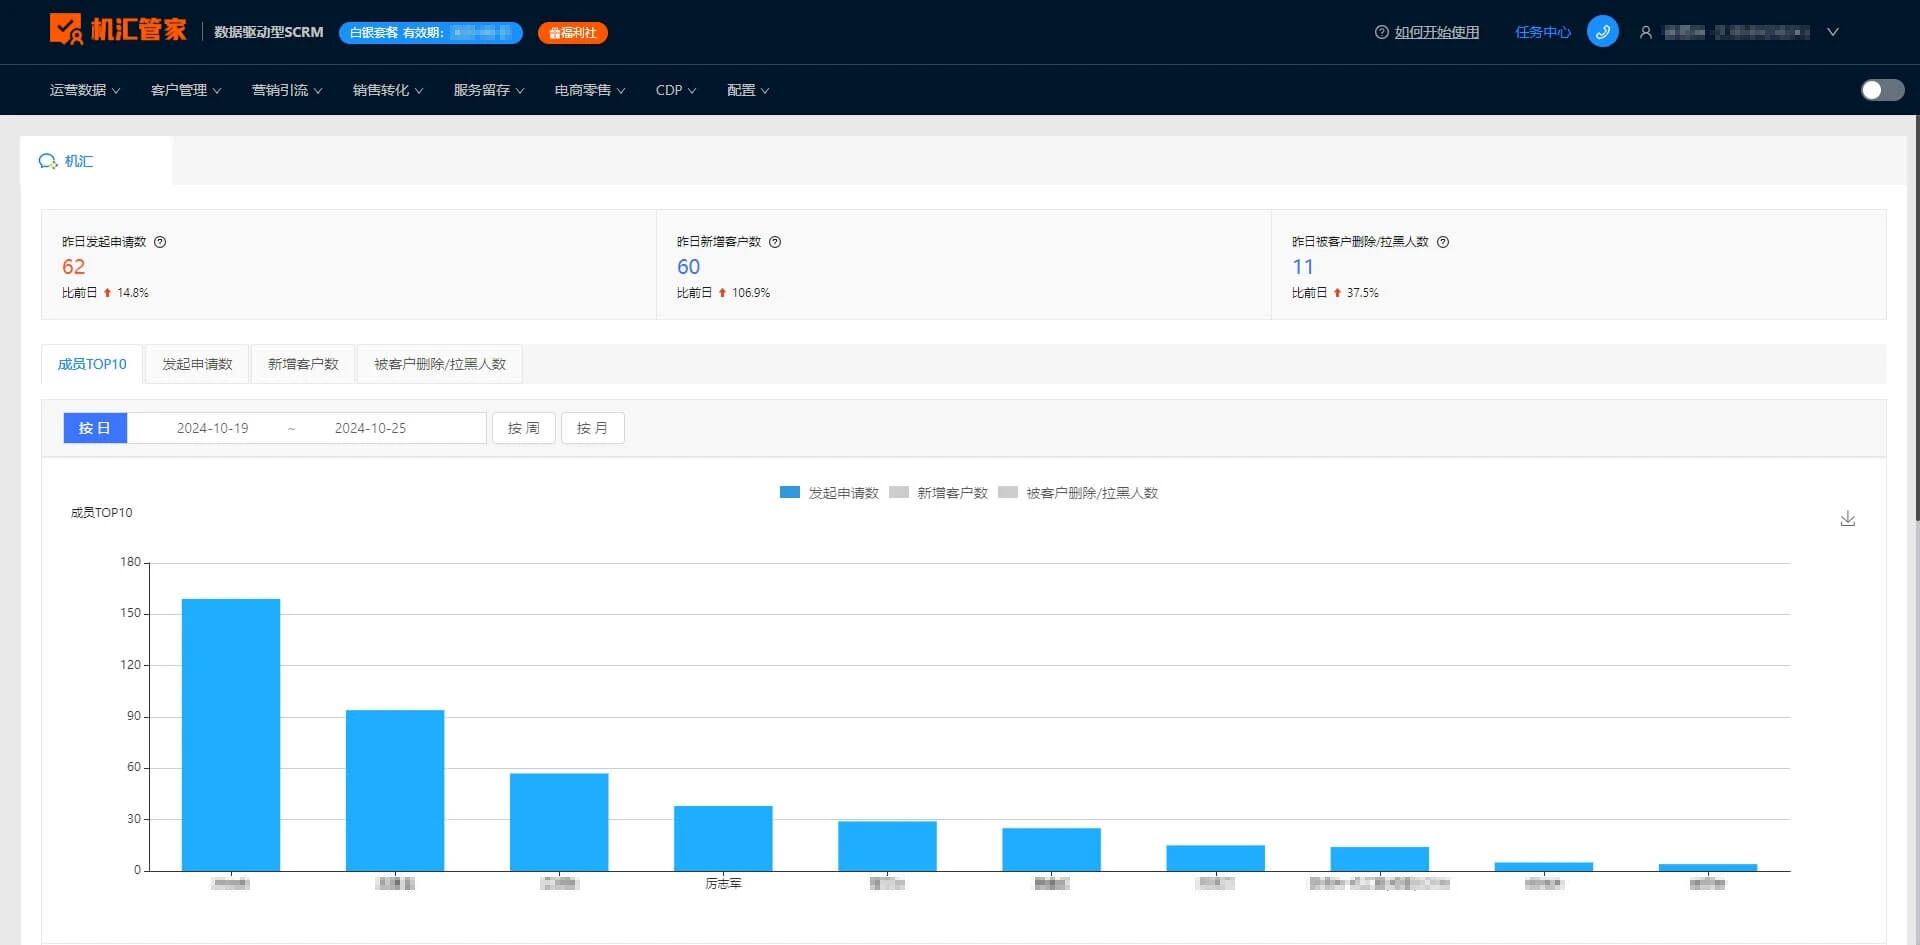Click the user profile avatar icon
Image resolution: width=1920 pixels, height=945 pixels.
pos(1645,32)
